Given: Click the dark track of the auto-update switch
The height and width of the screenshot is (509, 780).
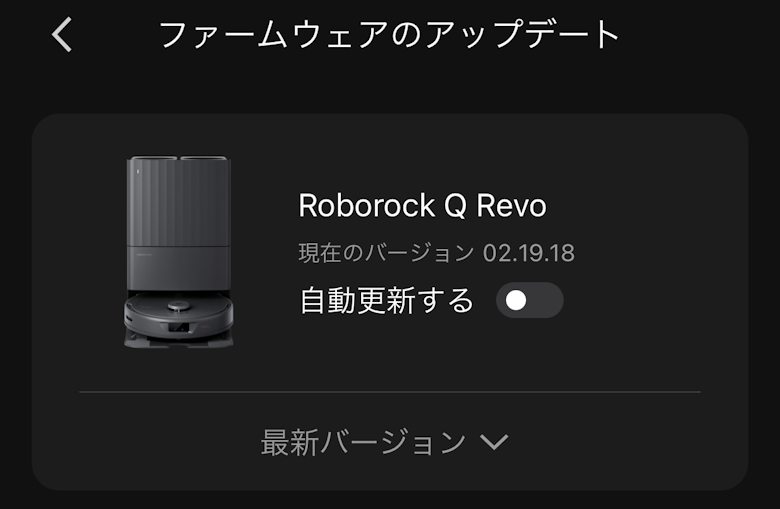Looking at the screenshot, I should [x=545, y=300].
